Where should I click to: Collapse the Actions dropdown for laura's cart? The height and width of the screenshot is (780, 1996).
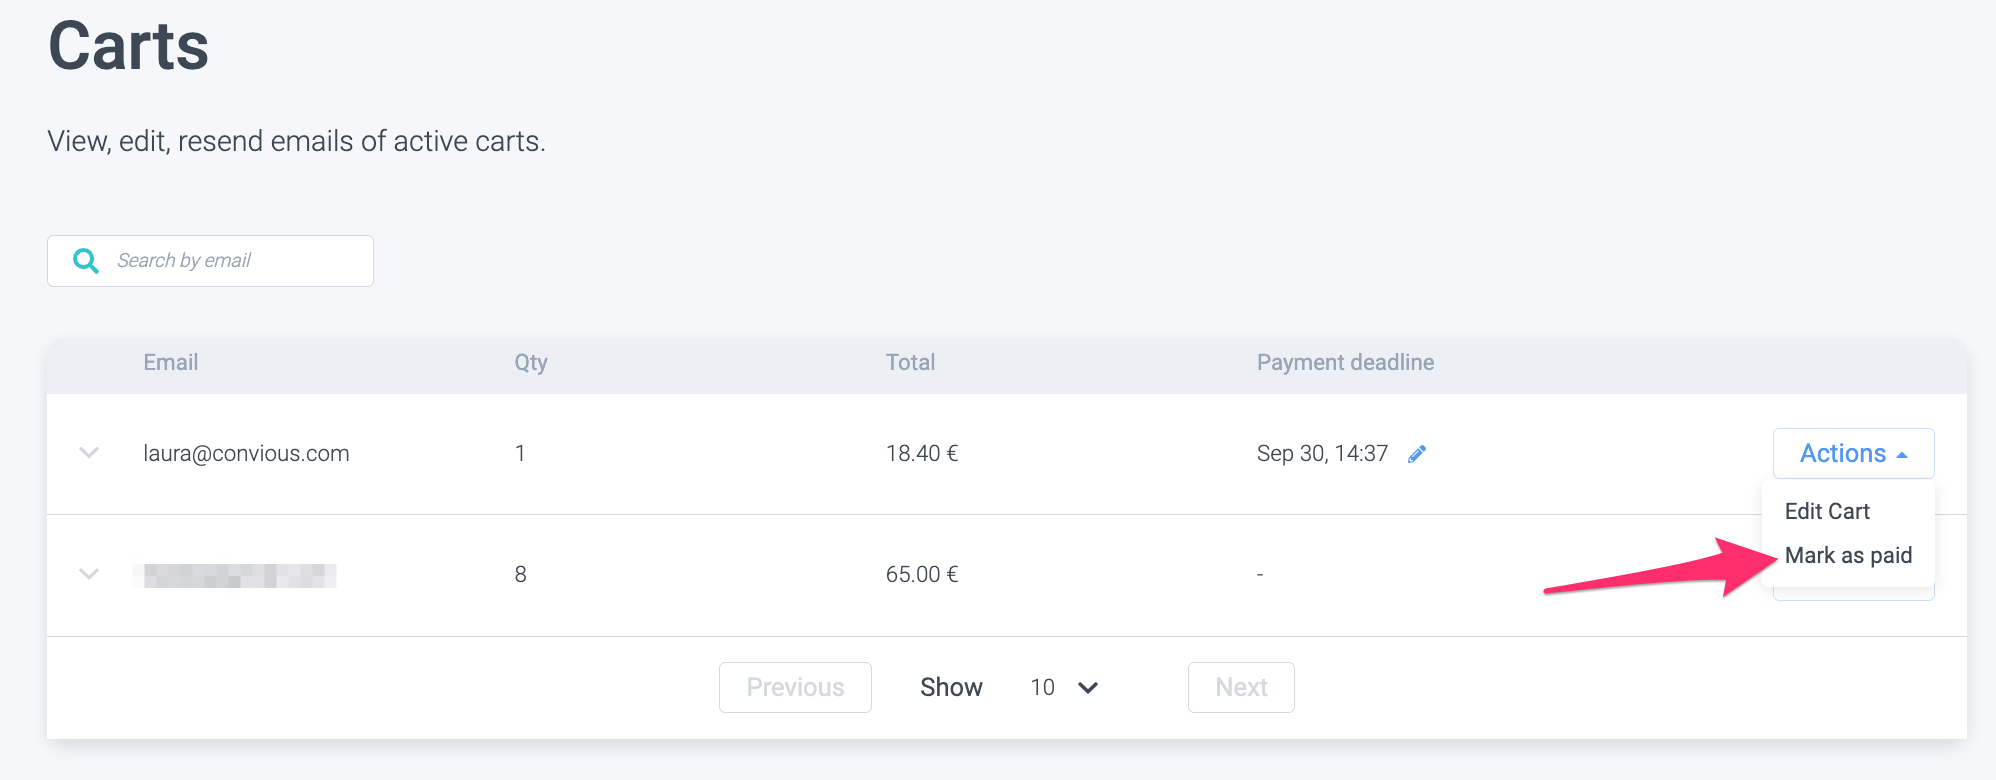click(x=1853, y=453)
